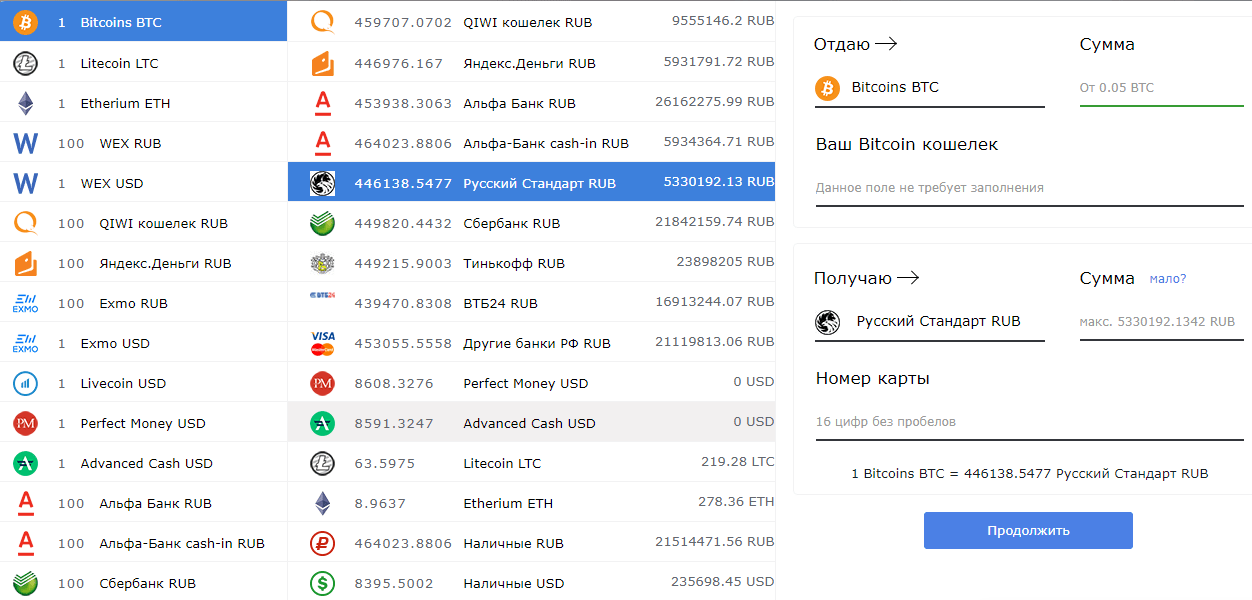
Task: Select Livecoin USD in the give list
Action: click(x=143, y=383)
